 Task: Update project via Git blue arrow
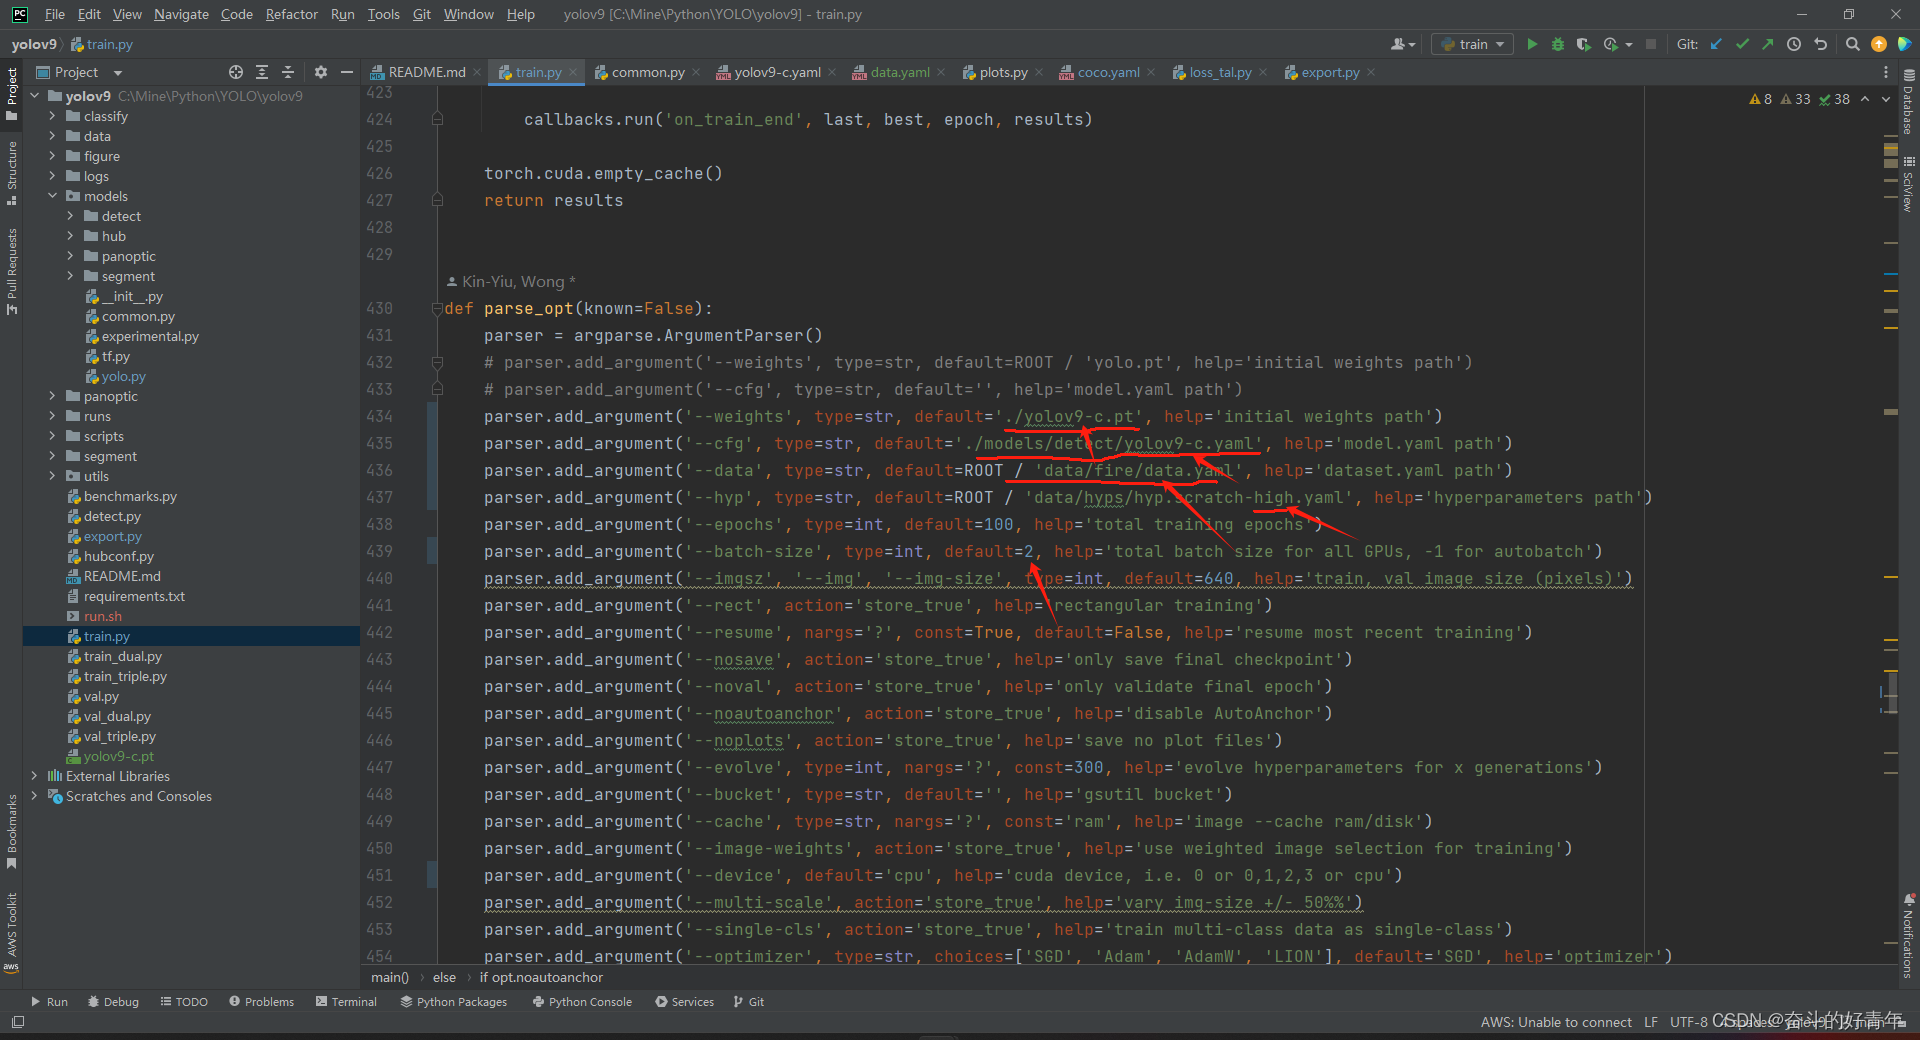pos(1716,44)
